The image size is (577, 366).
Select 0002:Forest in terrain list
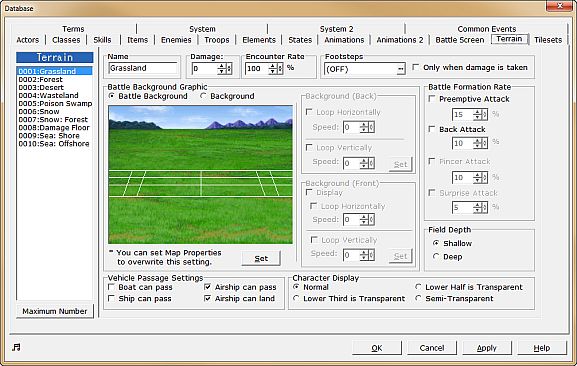tap(54, 79)
